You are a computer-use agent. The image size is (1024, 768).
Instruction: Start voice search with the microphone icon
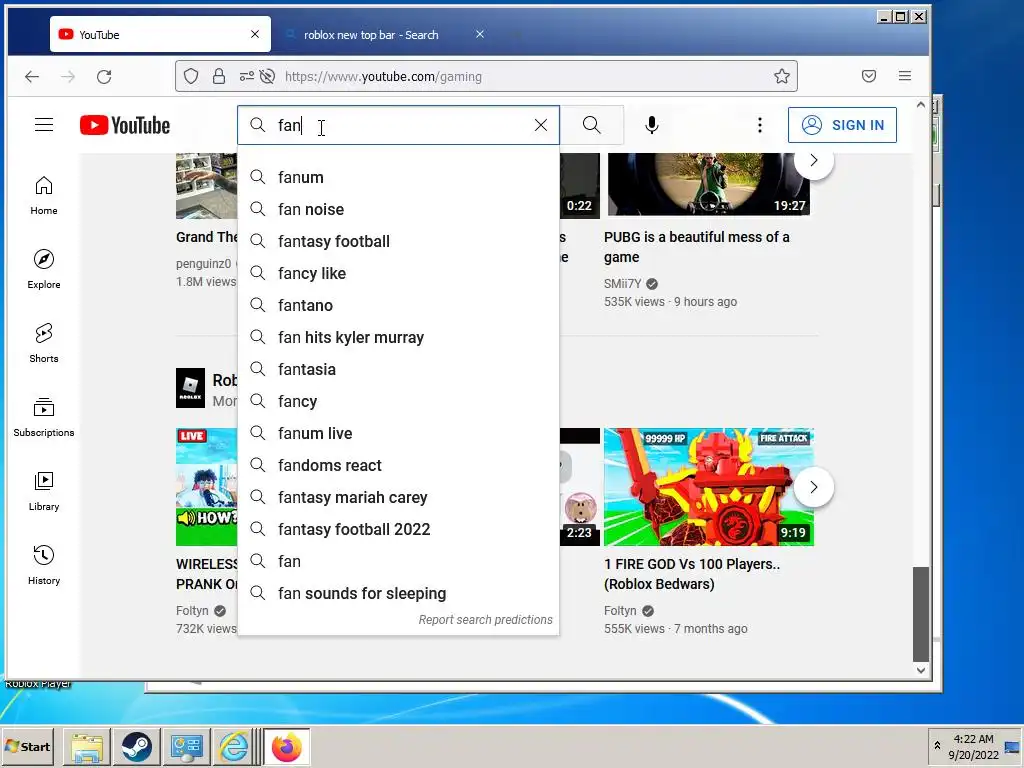(651, 125)
